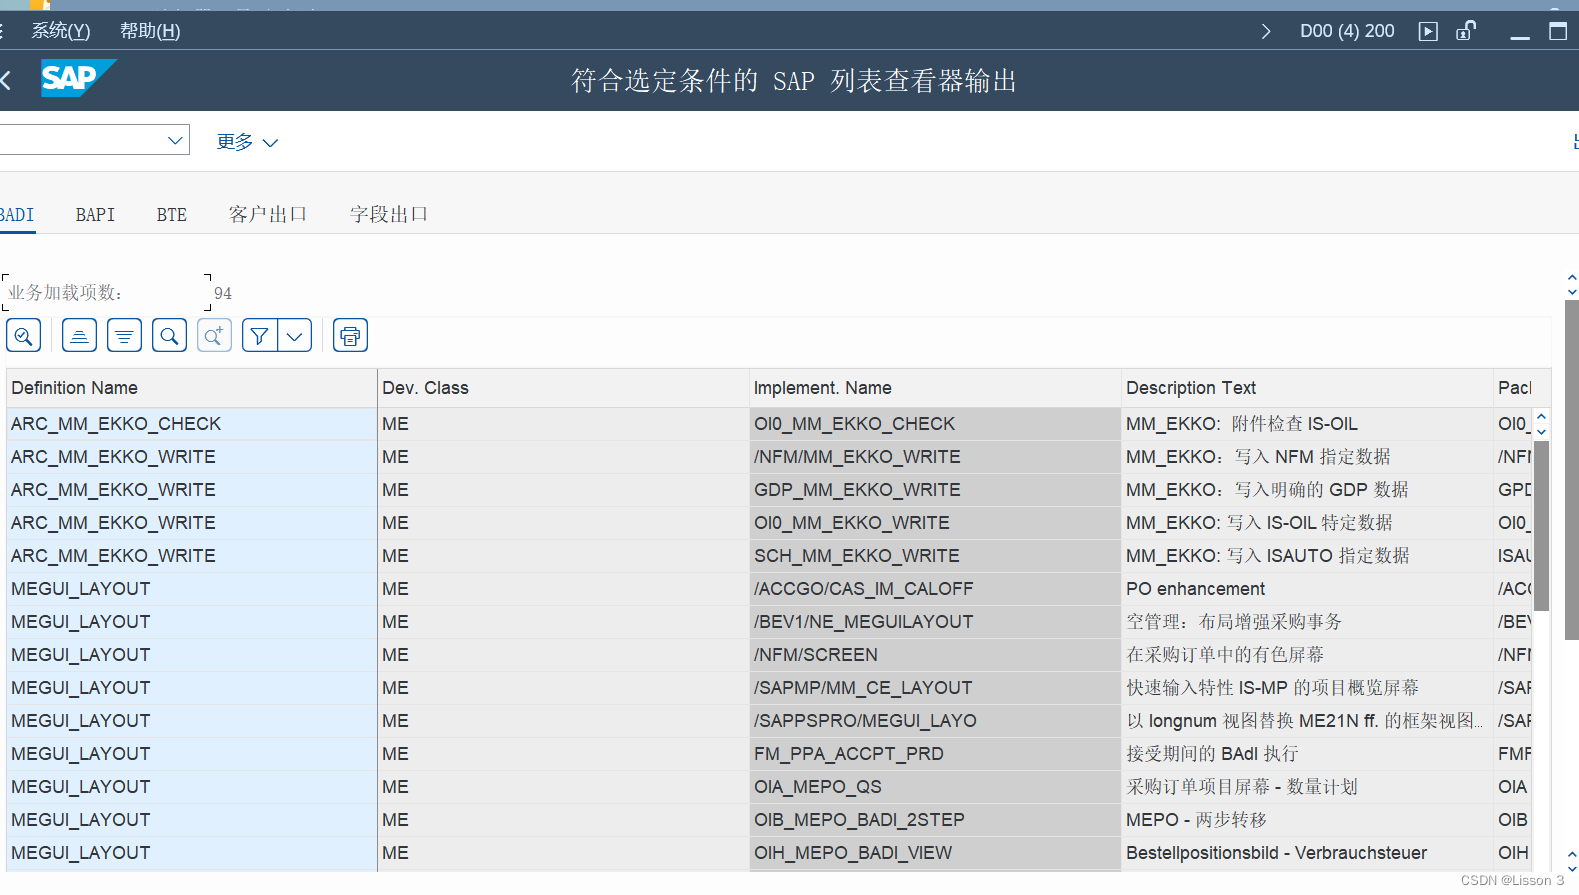Click Bestellpositionsbild - Verbrauchsteuer description
This screenshot has width=1579, height=895.
click(x=1307, y=853)
